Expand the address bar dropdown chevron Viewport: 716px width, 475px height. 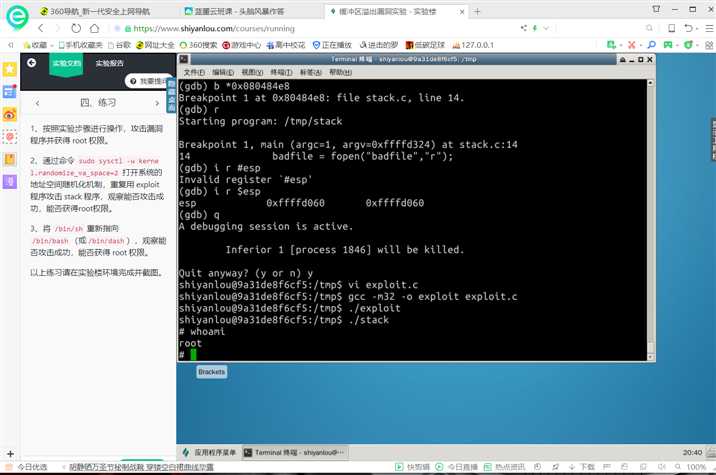pyautogui.click(x=546, y=28)
